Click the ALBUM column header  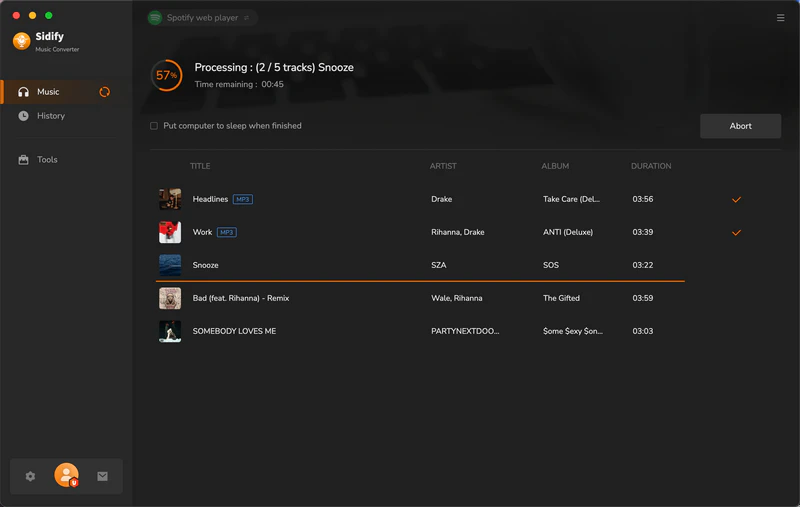coord(555,166)
